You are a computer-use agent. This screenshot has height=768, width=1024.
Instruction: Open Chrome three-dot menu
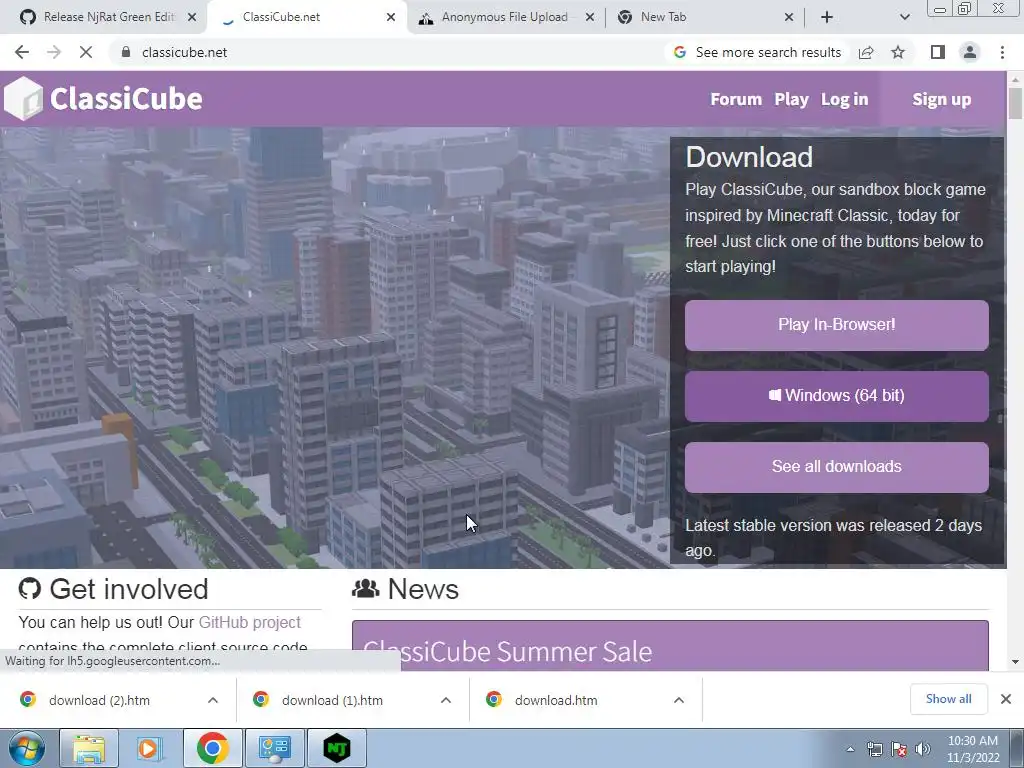pos(1002,52)
